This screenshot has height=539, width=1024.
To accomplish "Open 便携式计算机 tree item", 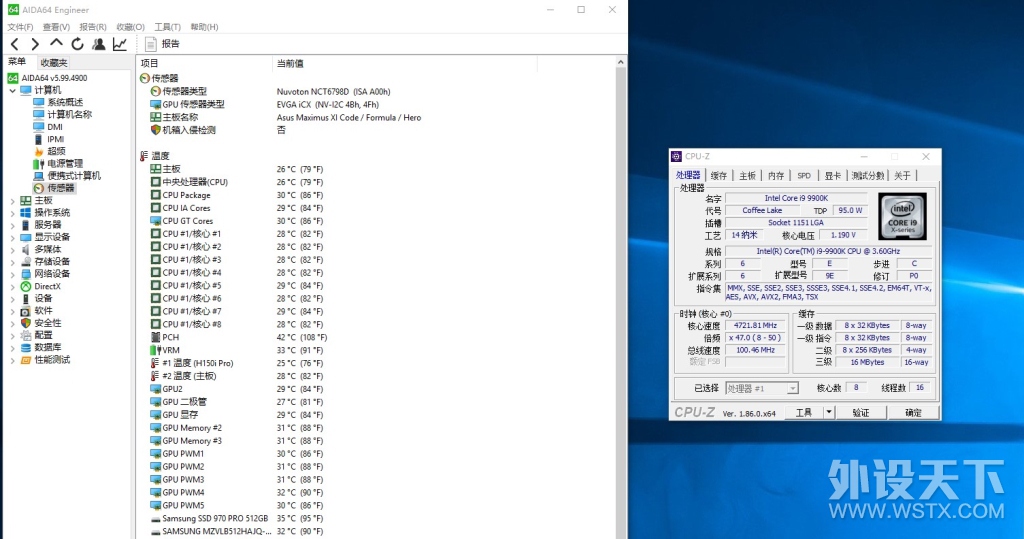I will pos(74,176).
